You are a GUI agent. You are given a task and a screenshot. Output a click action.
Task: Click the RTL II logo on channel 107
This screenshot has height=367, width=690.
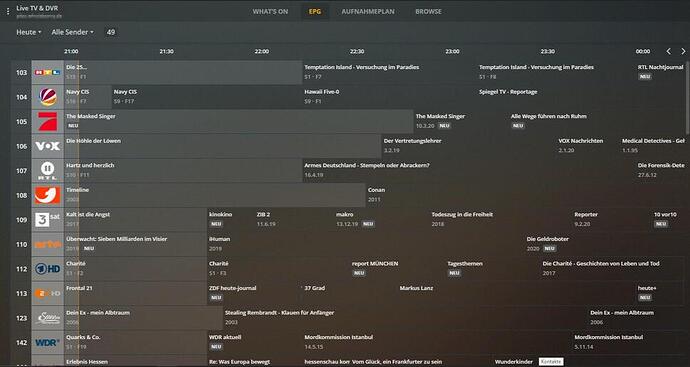[x=48, y=171]
